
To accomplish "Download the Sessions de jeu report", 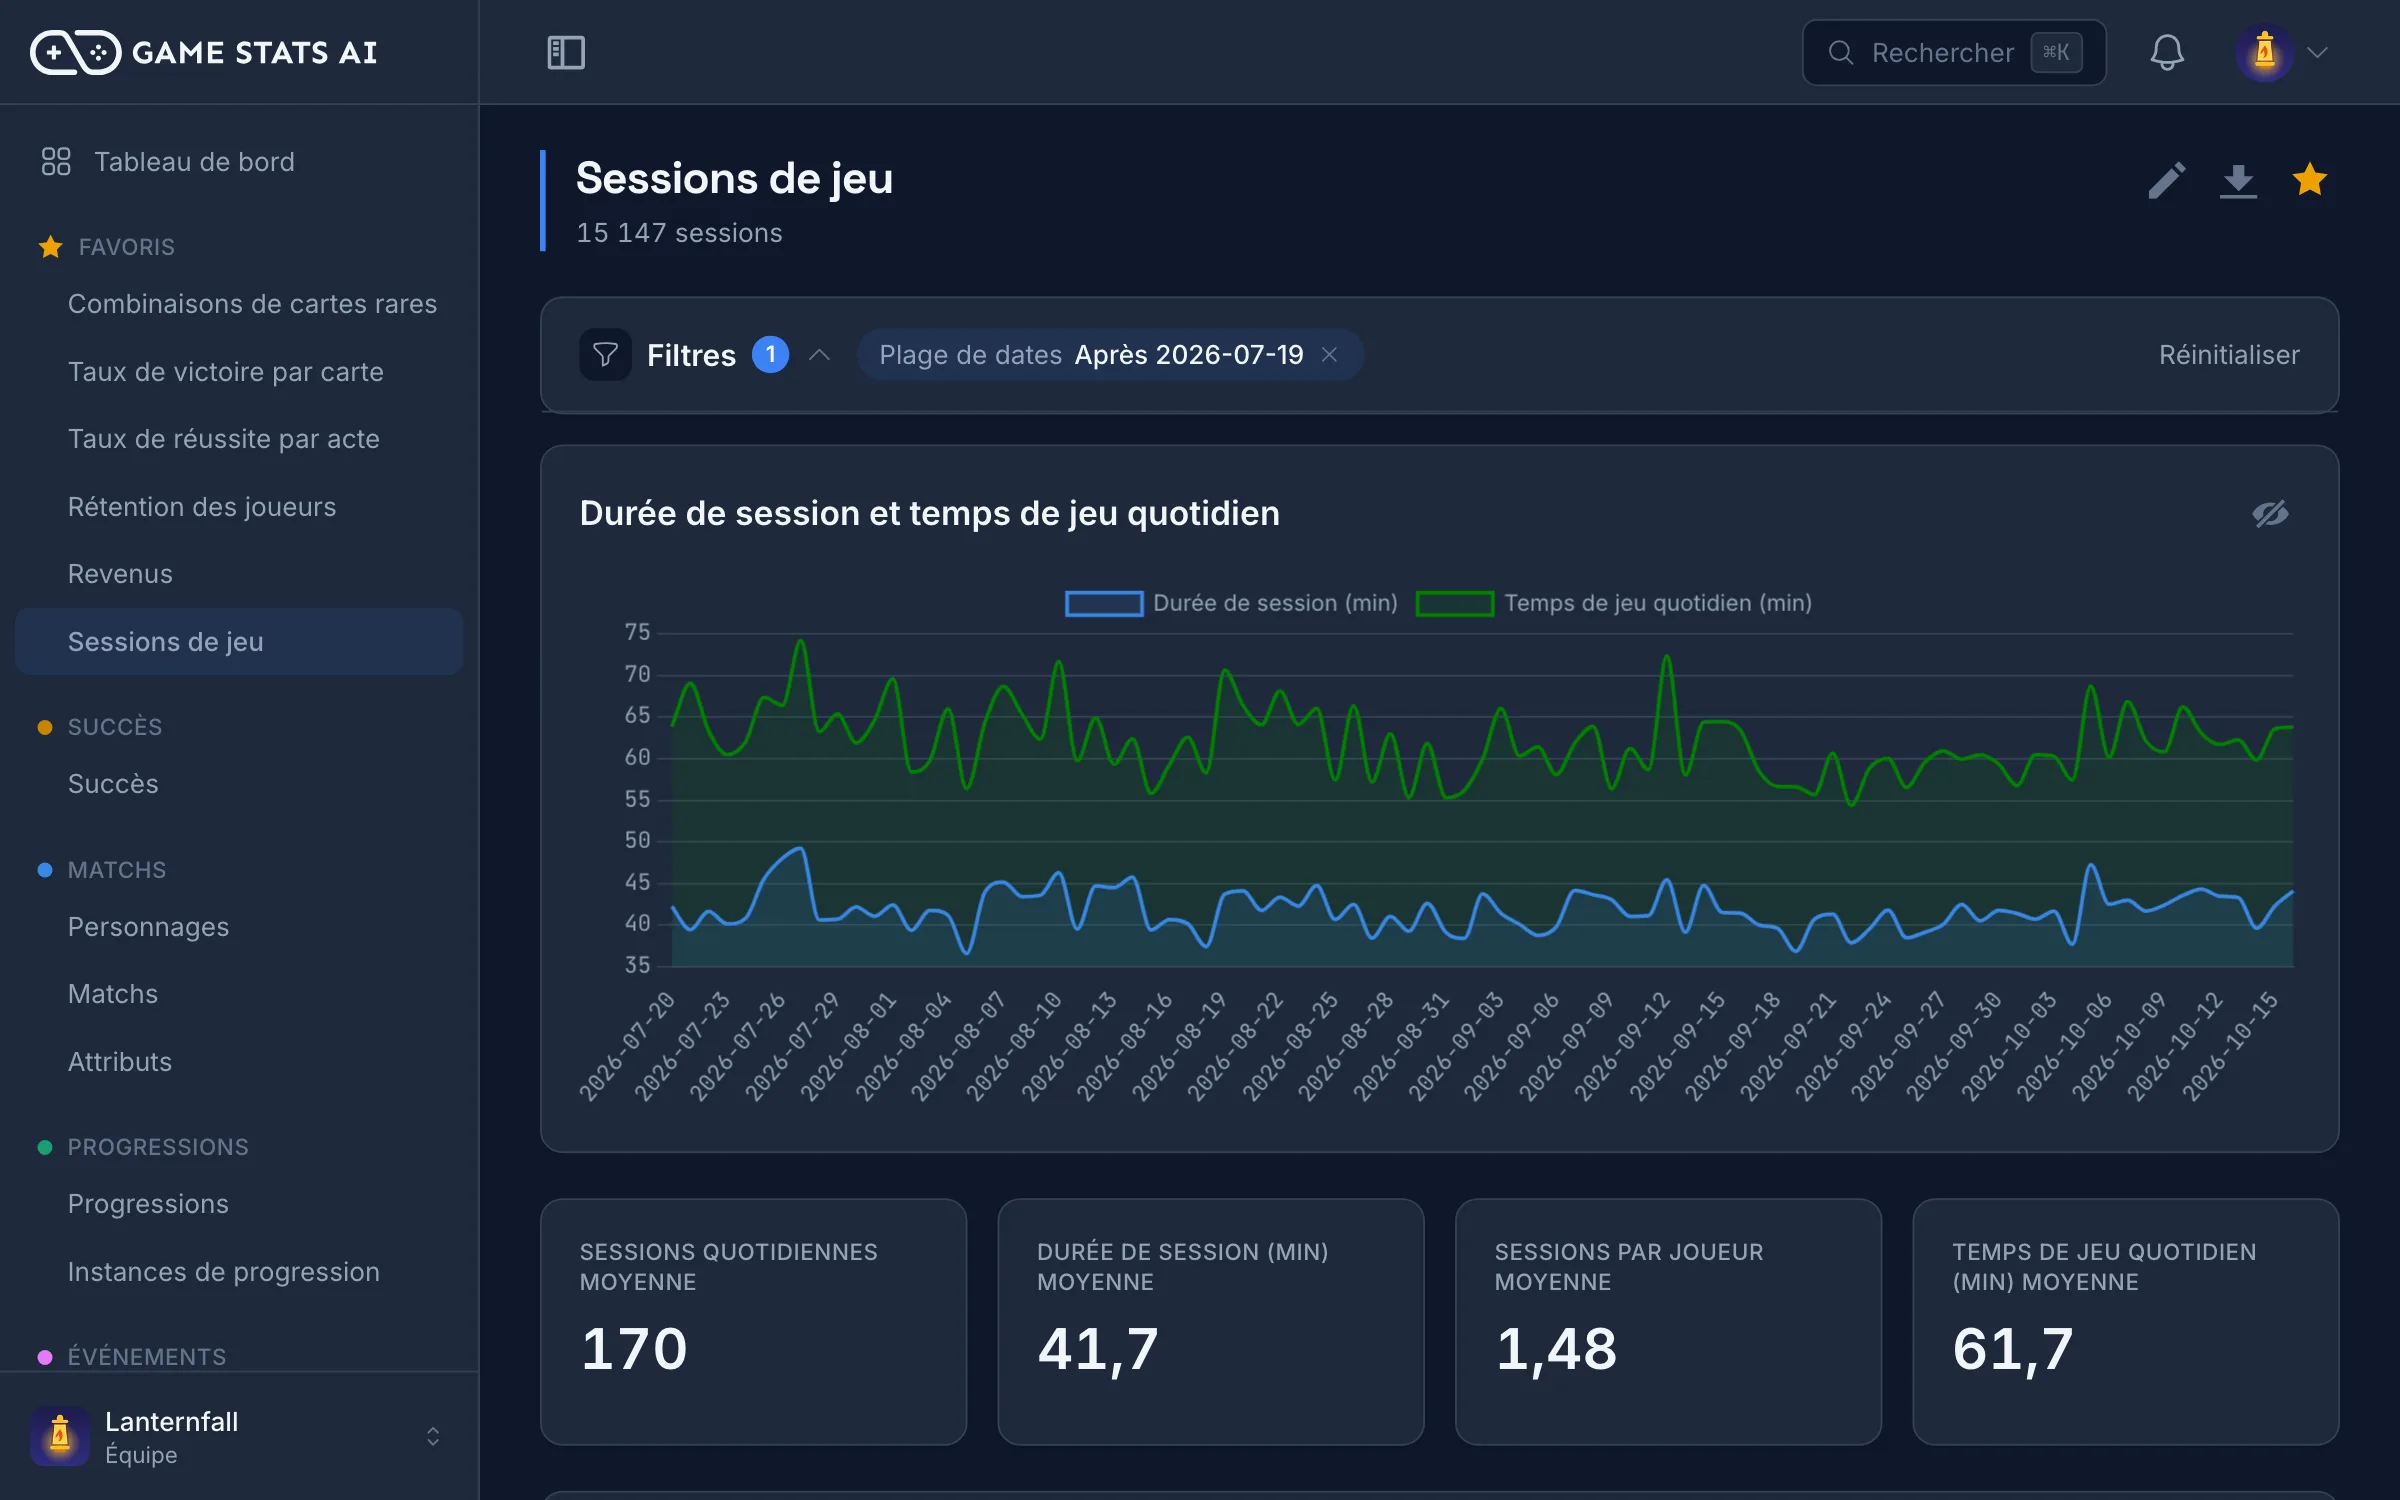I will [x=2238, y=180].
